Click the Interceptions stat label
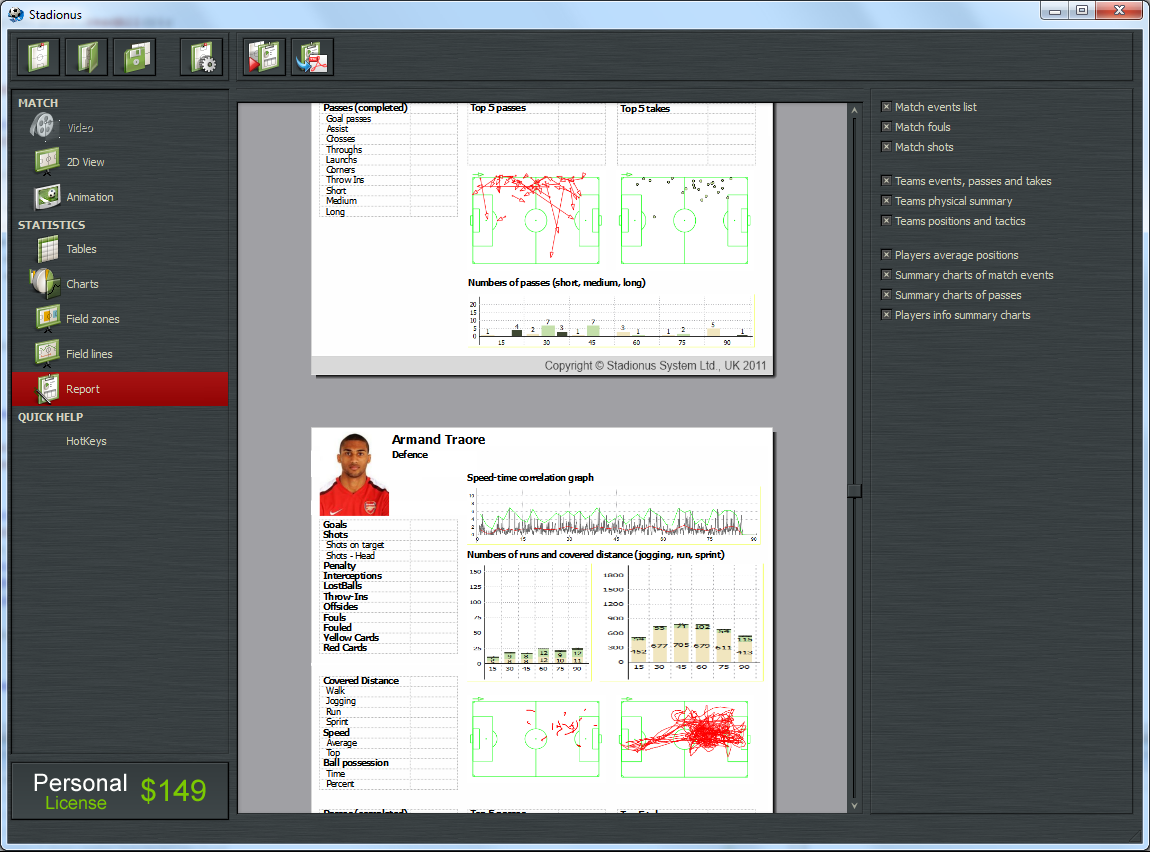 coord(352,576)
